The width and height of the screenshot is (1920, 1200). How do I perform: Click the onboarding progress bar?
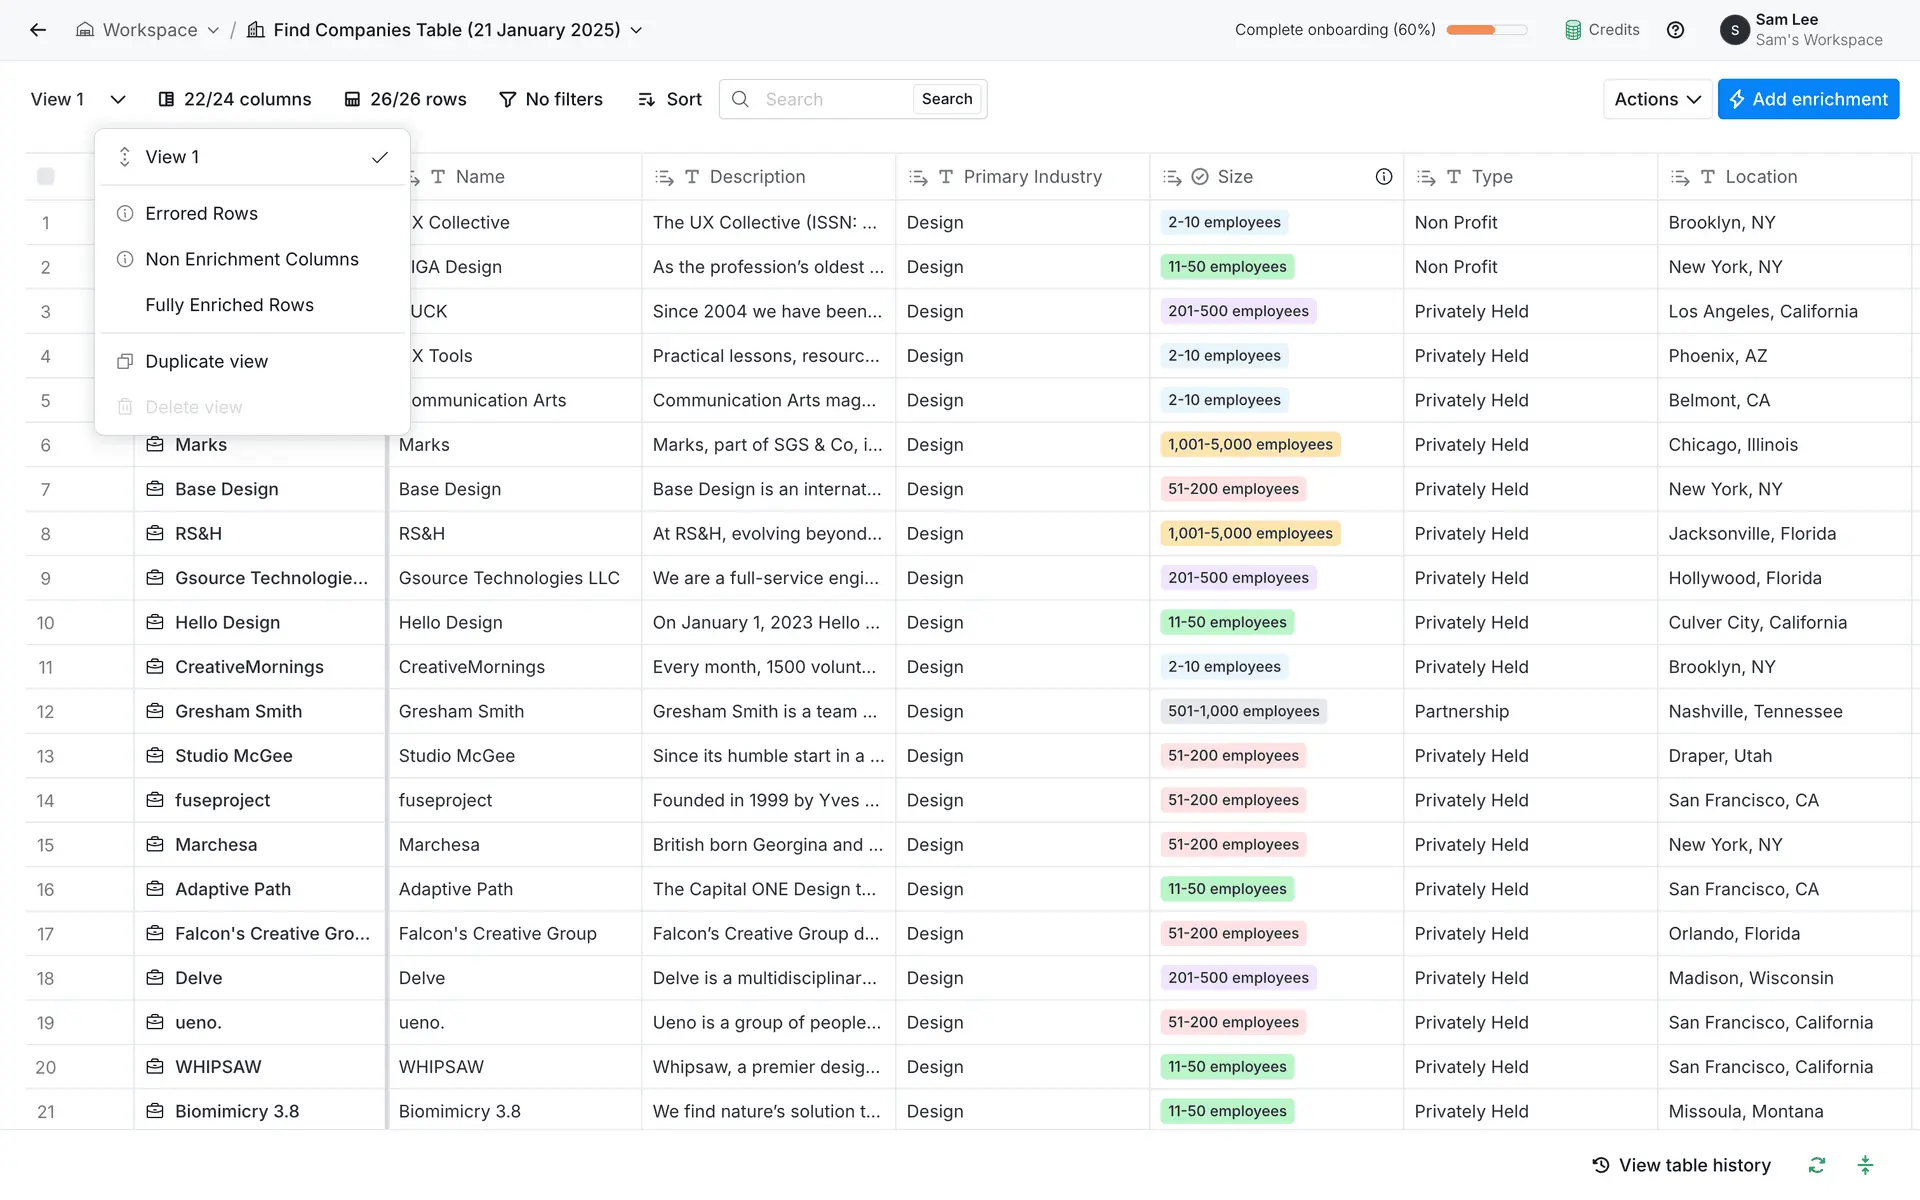coord(1486,30)
